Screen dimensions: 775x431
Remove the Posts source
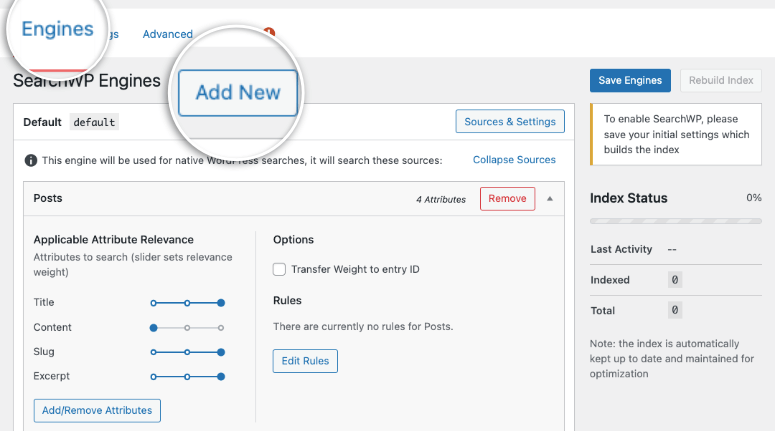[507, 199]
